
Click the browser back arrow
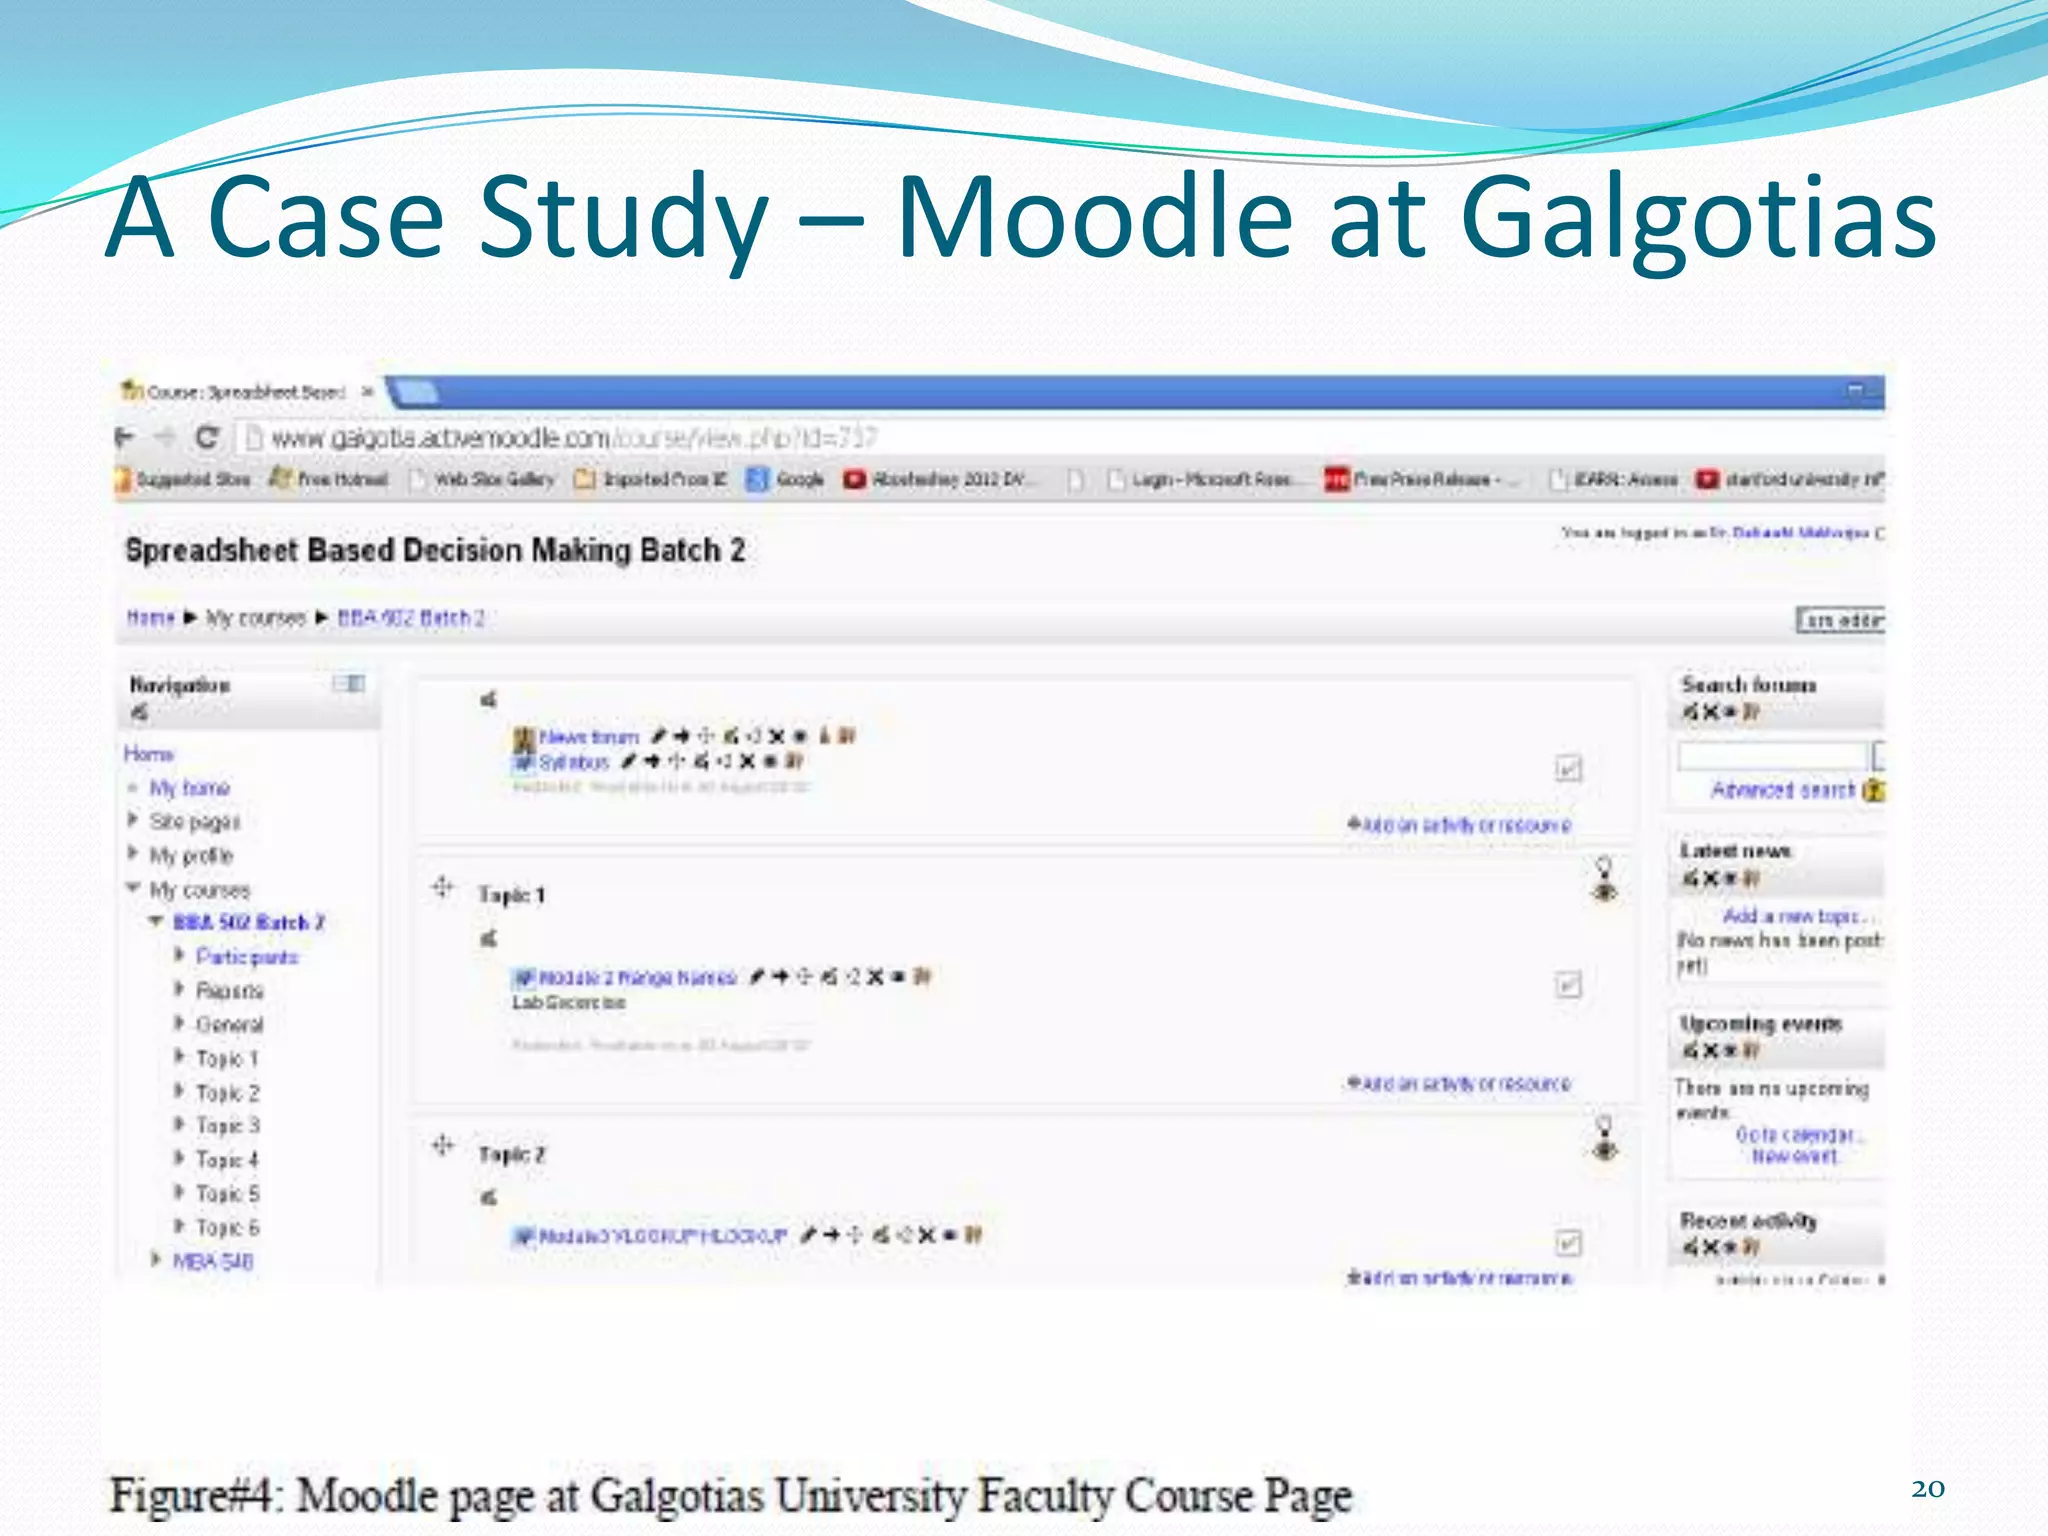point(125,437)
